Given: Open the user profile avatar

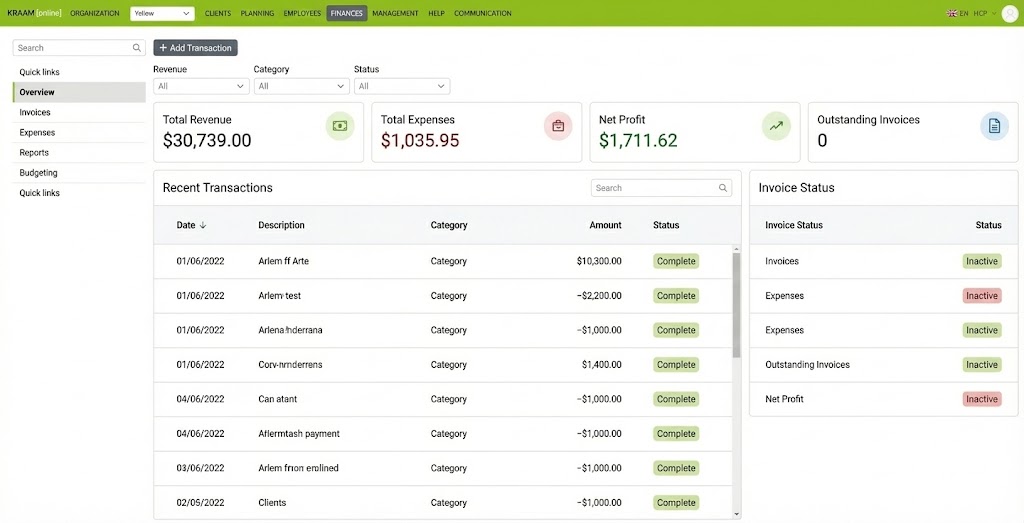Looking at the screenshot, I should [1009, 13].
